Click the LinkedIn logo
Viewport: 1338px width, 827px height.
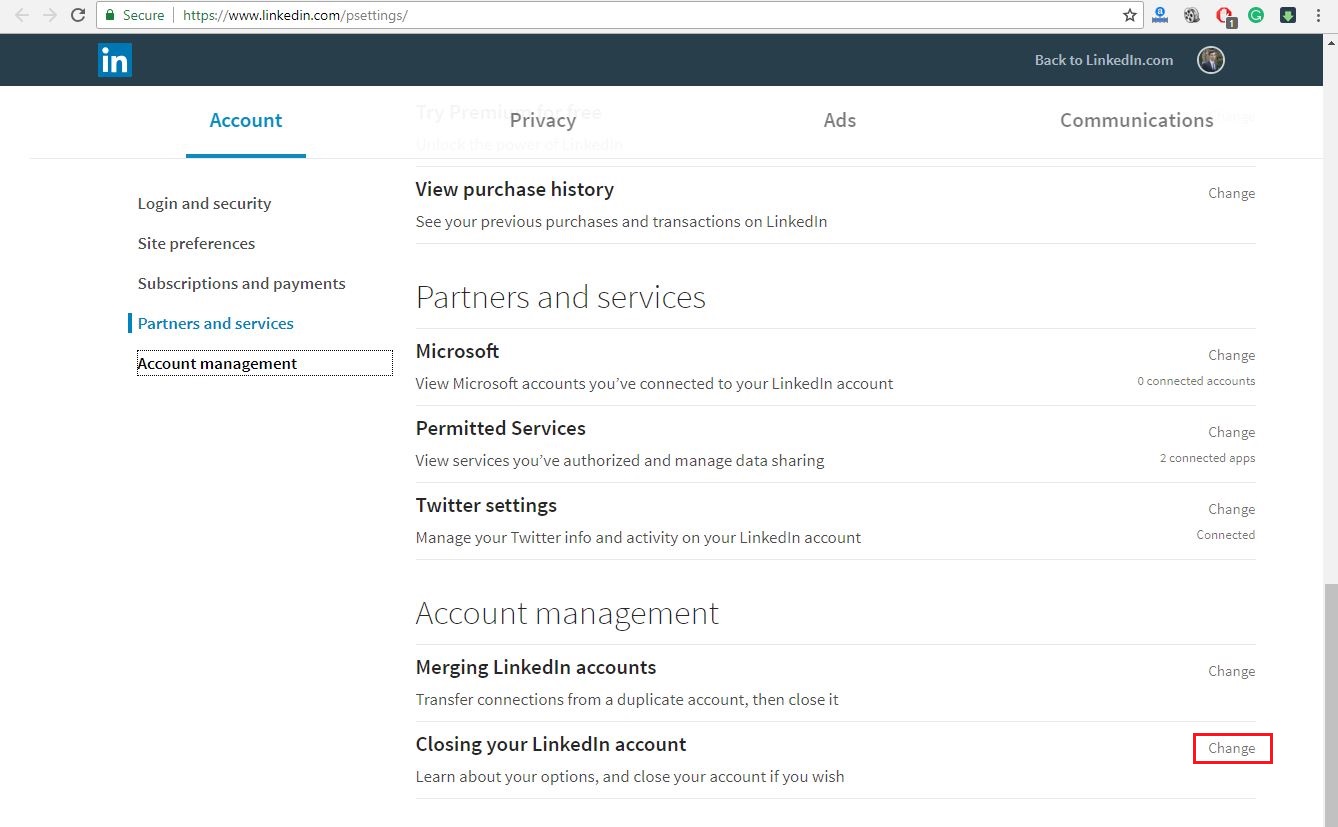[115, 60]
